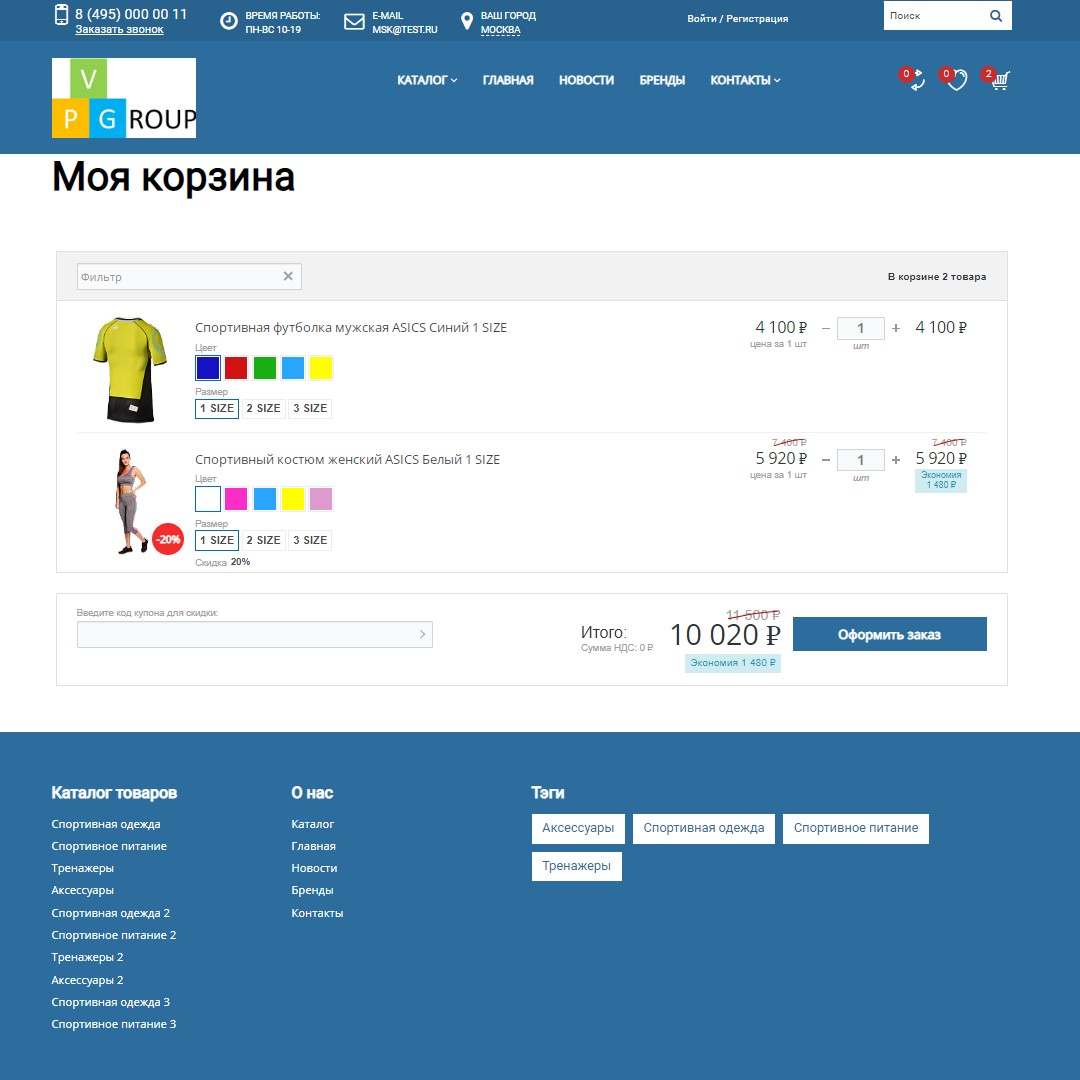Expand the Каталог dropdown menu

tap(427, 80)
